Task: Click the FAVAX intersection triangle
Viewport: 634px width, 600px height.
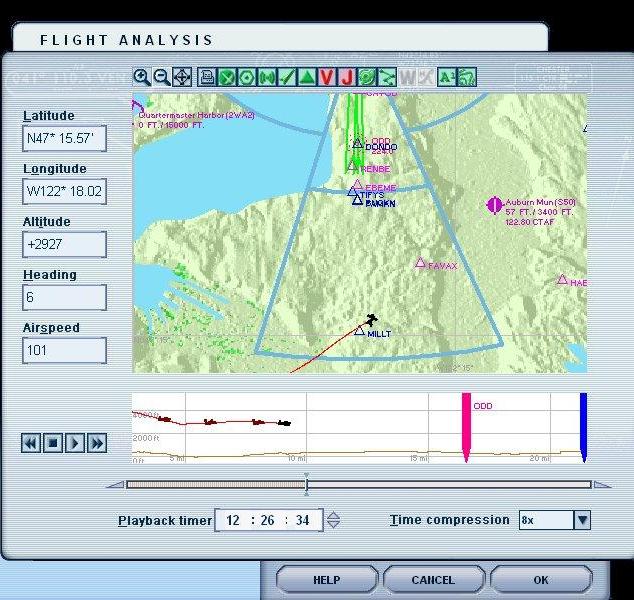Action: click(420, 263)
